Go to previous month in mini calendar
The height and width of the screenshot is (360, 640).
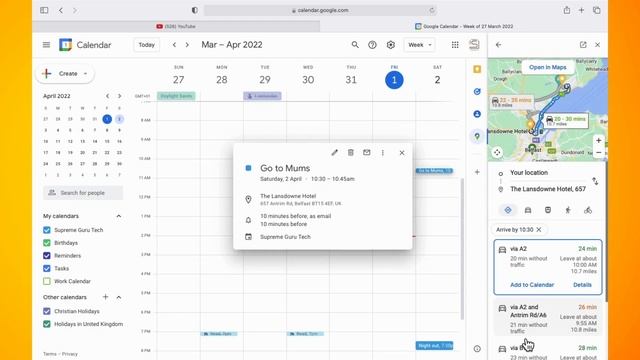point(107,96)
